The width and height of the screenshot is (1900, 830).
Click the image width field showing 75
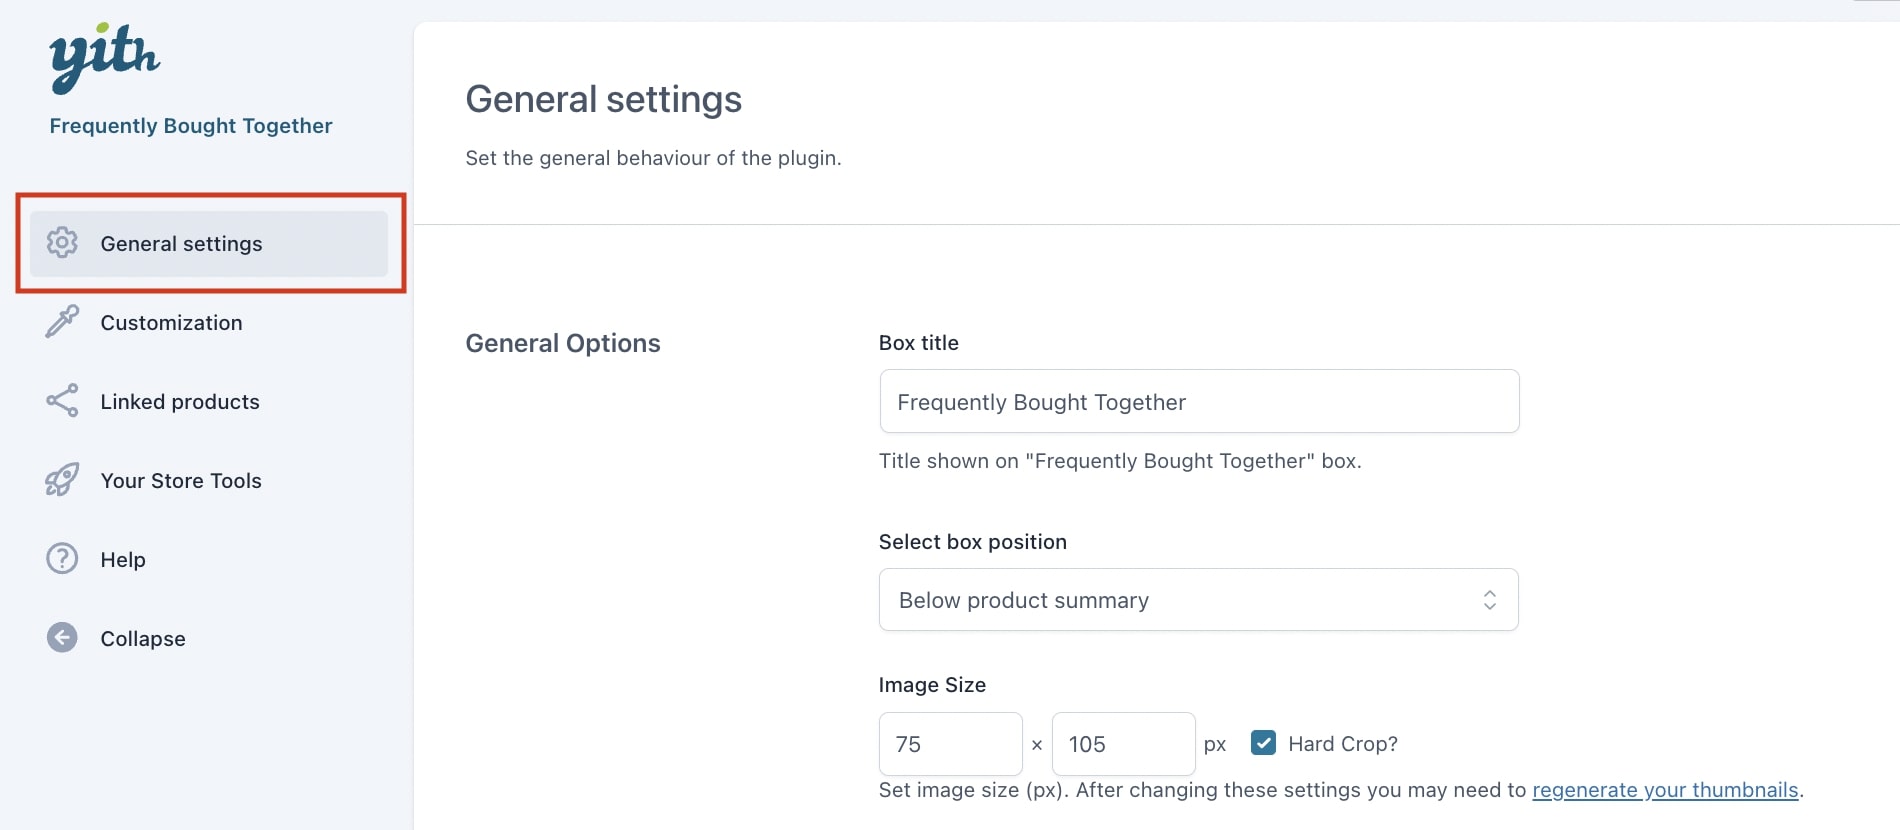click(950, 744)
